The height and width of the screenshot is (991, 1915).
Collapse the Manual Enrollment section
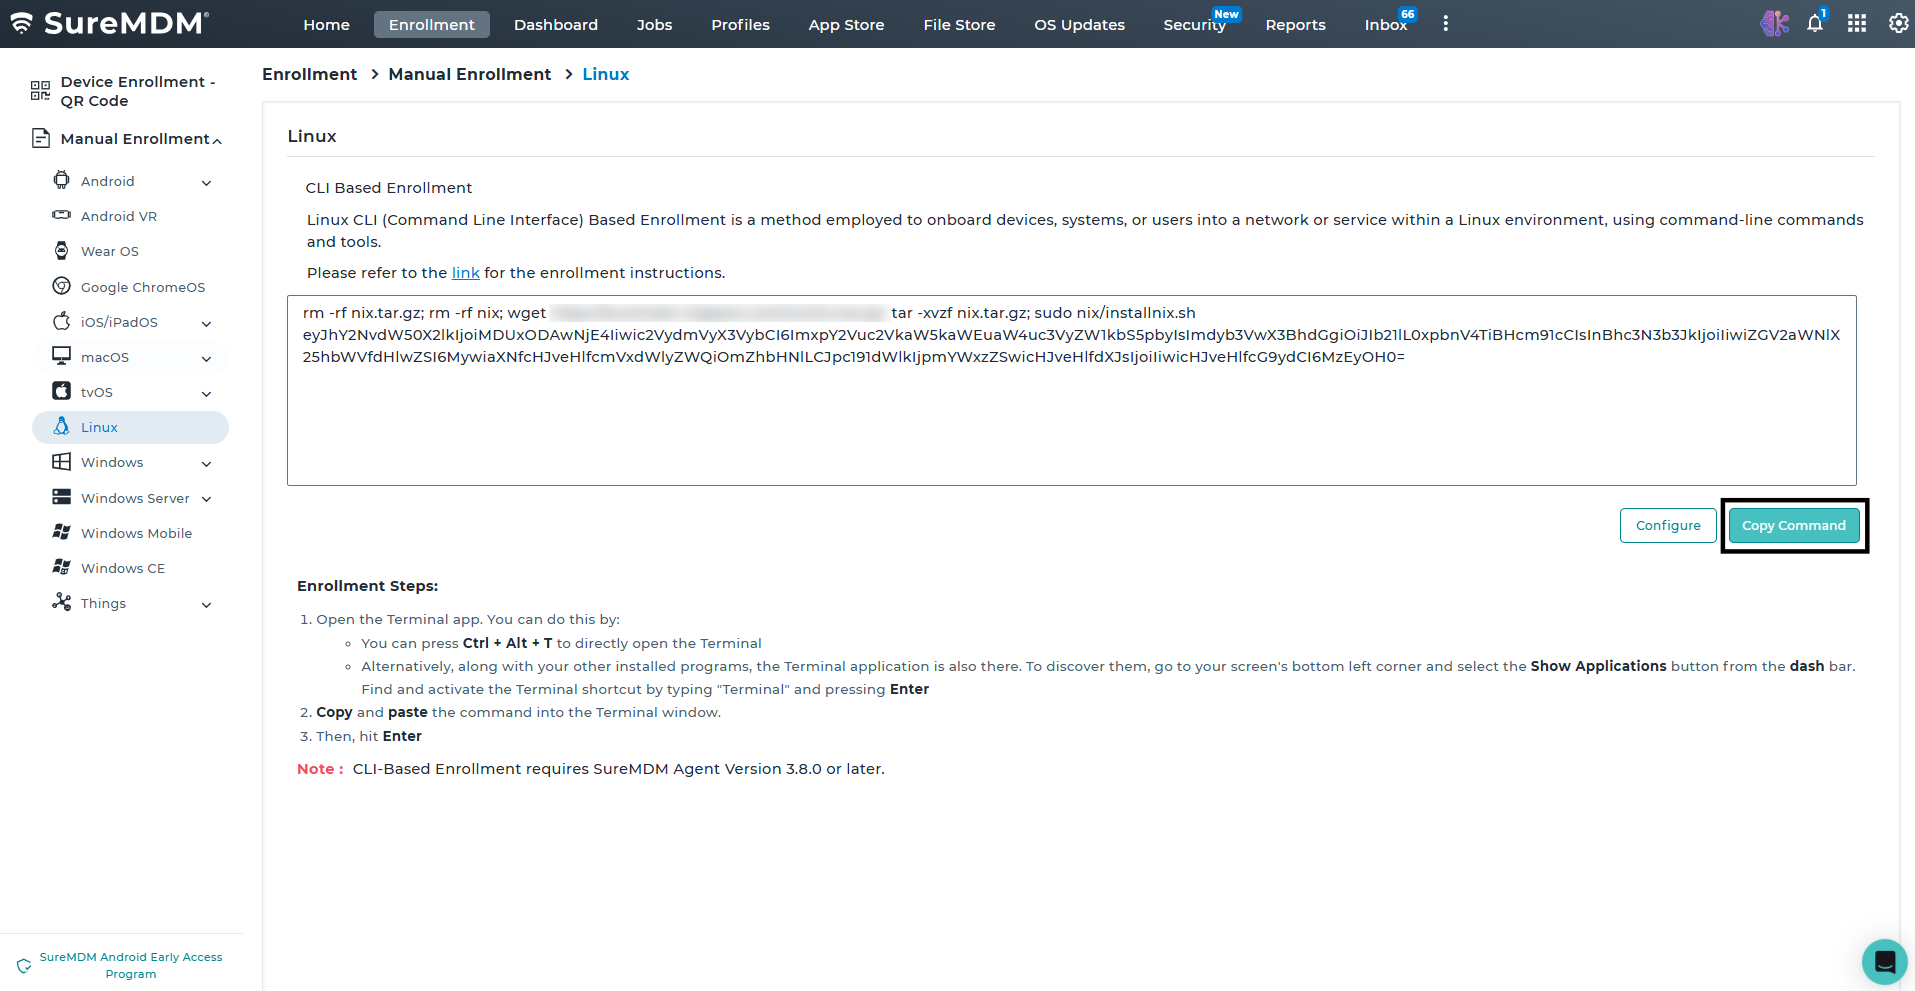coord(217,141)
